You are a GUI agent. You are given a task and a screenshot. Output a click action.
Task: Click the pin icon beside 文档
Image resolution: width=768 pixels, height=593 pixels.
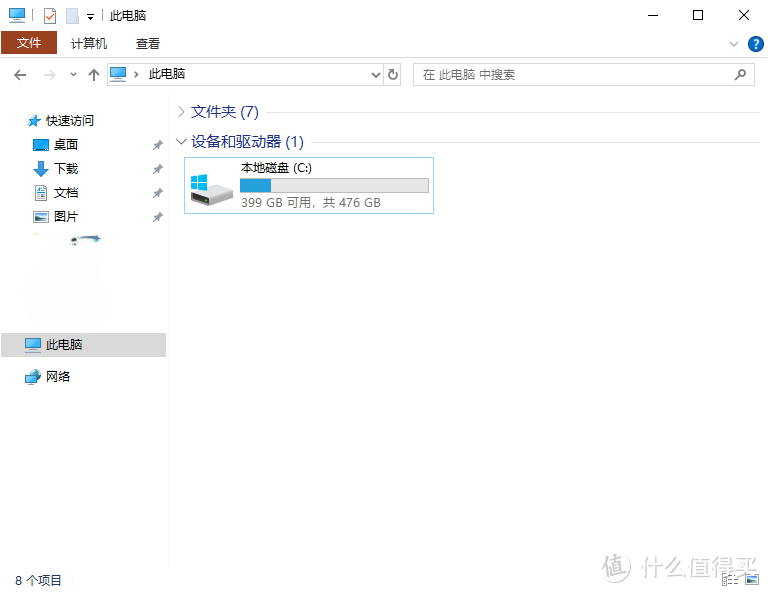point(157,193)
